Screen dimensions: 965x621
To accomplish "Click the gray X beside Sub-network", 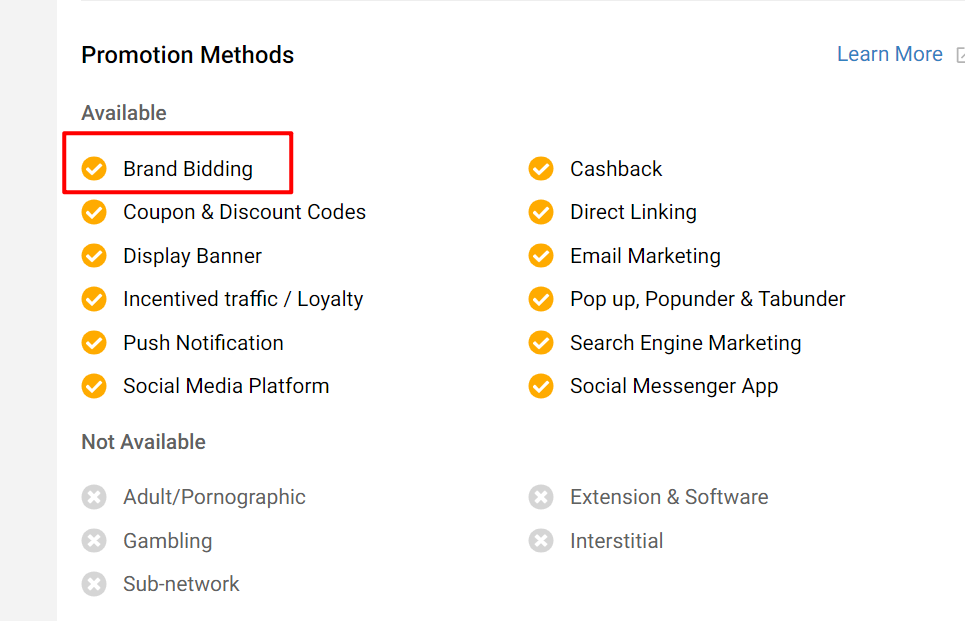I will point(94,584).
